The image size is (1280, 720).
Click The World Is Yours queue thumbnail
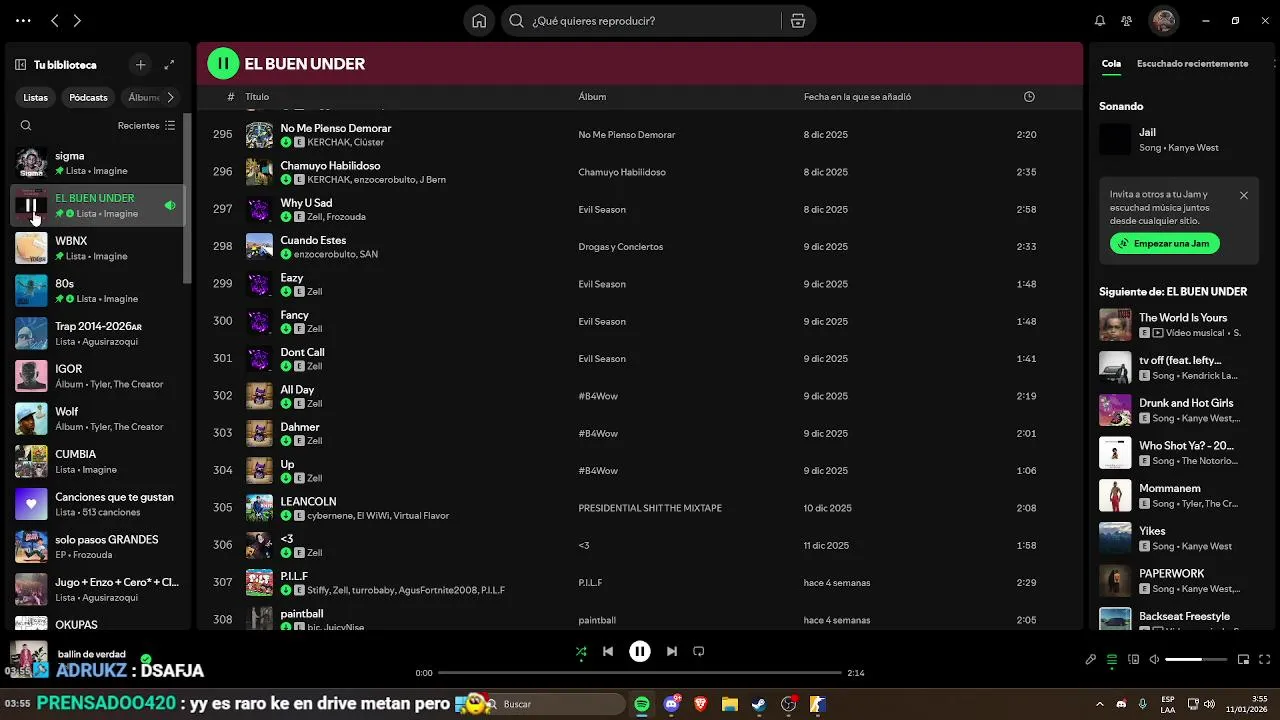point(1115,325)
